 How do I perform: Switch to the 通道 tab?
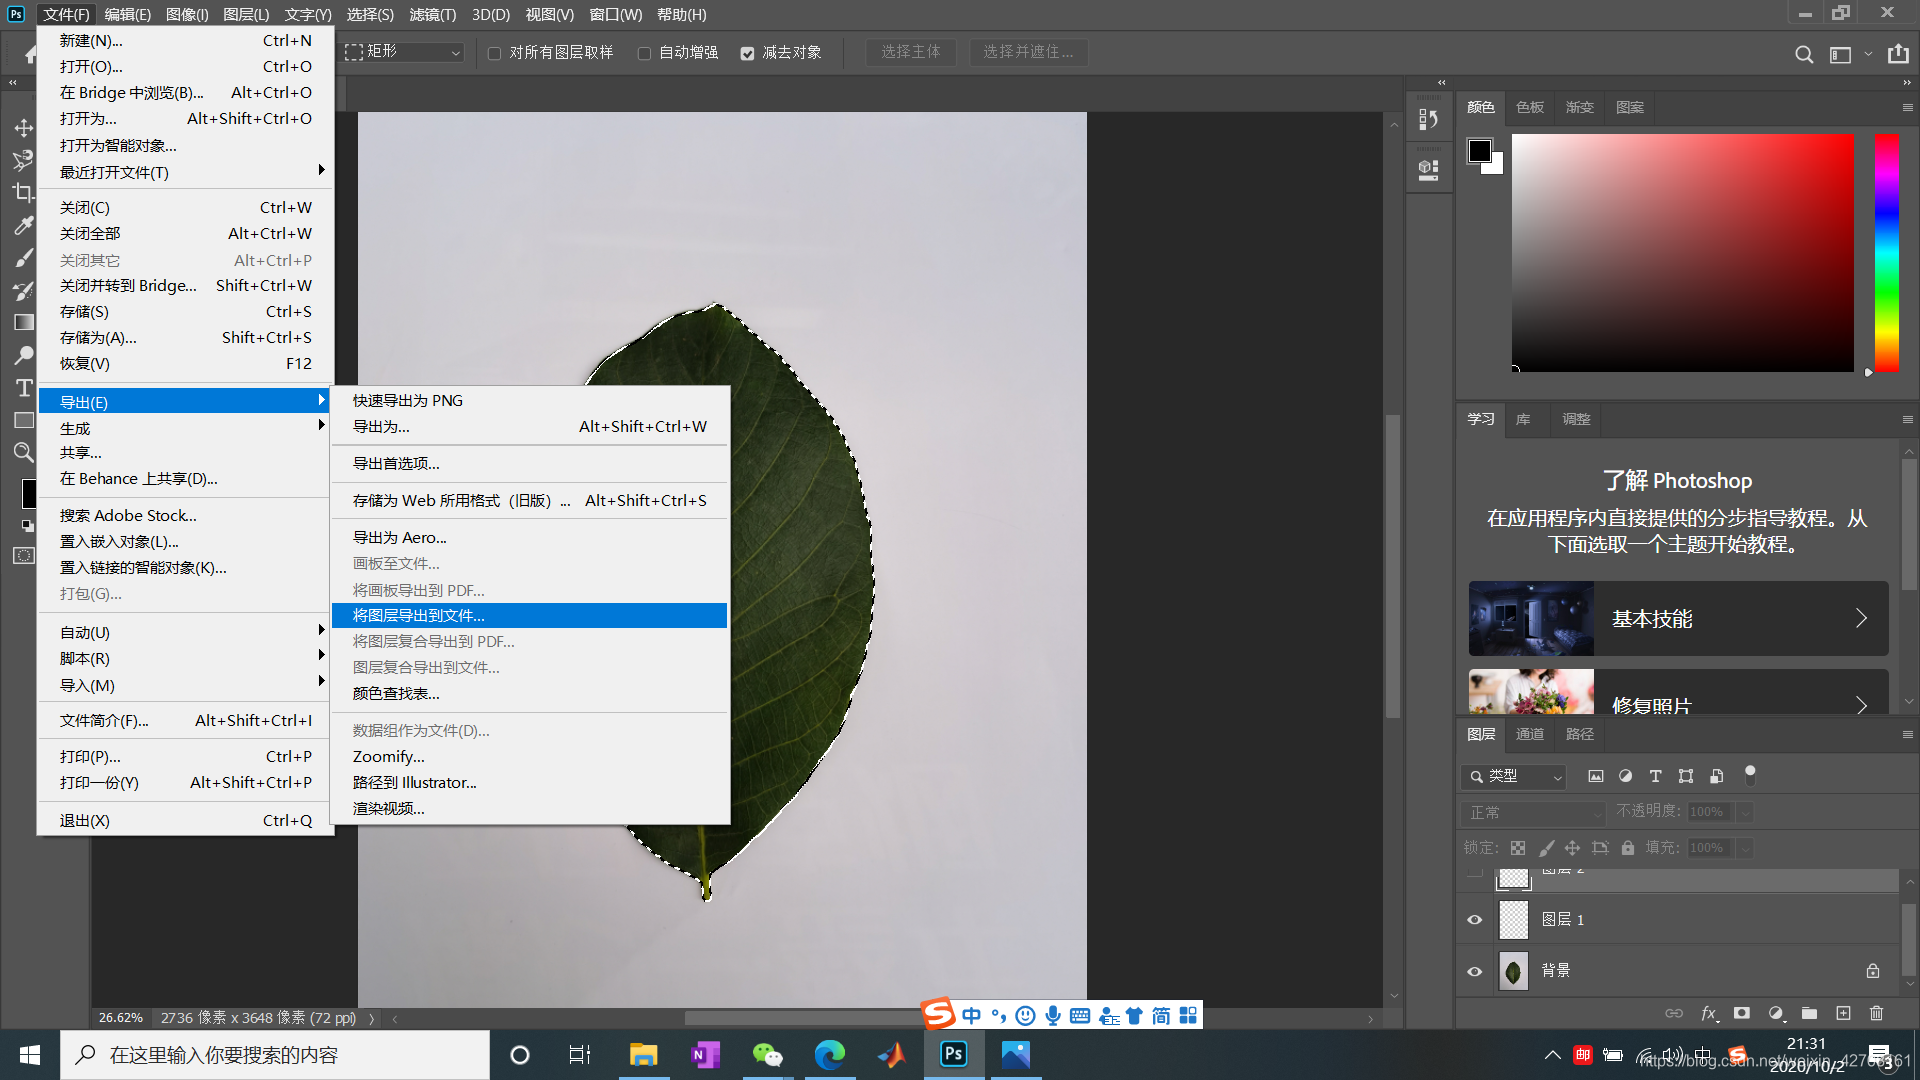click(1529, 734)
